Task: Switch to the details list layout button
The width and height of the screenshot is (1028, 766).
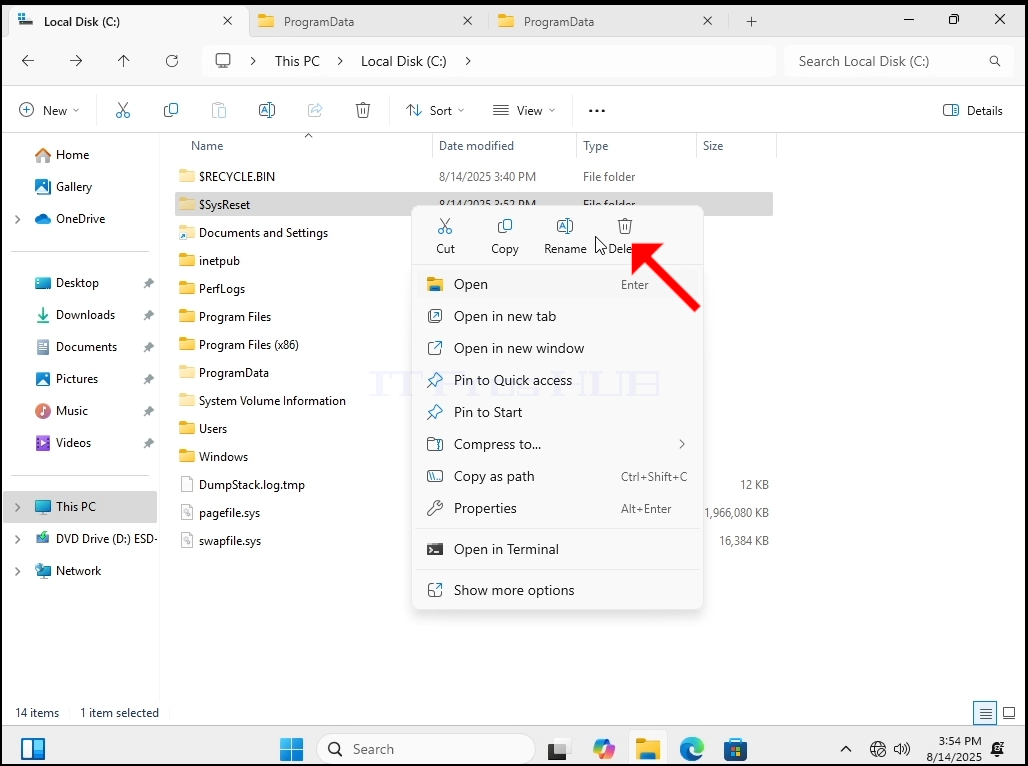Action: click(985, 713)
